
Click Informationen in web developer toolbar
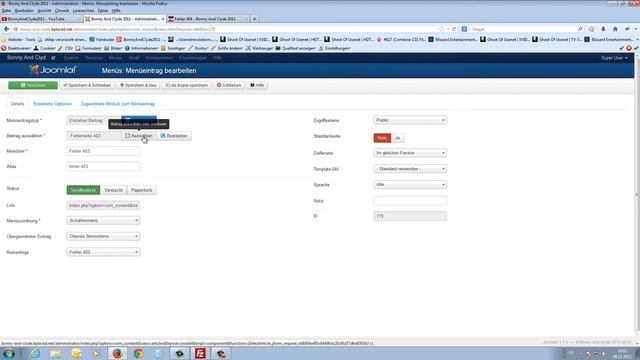pos(142,48)
